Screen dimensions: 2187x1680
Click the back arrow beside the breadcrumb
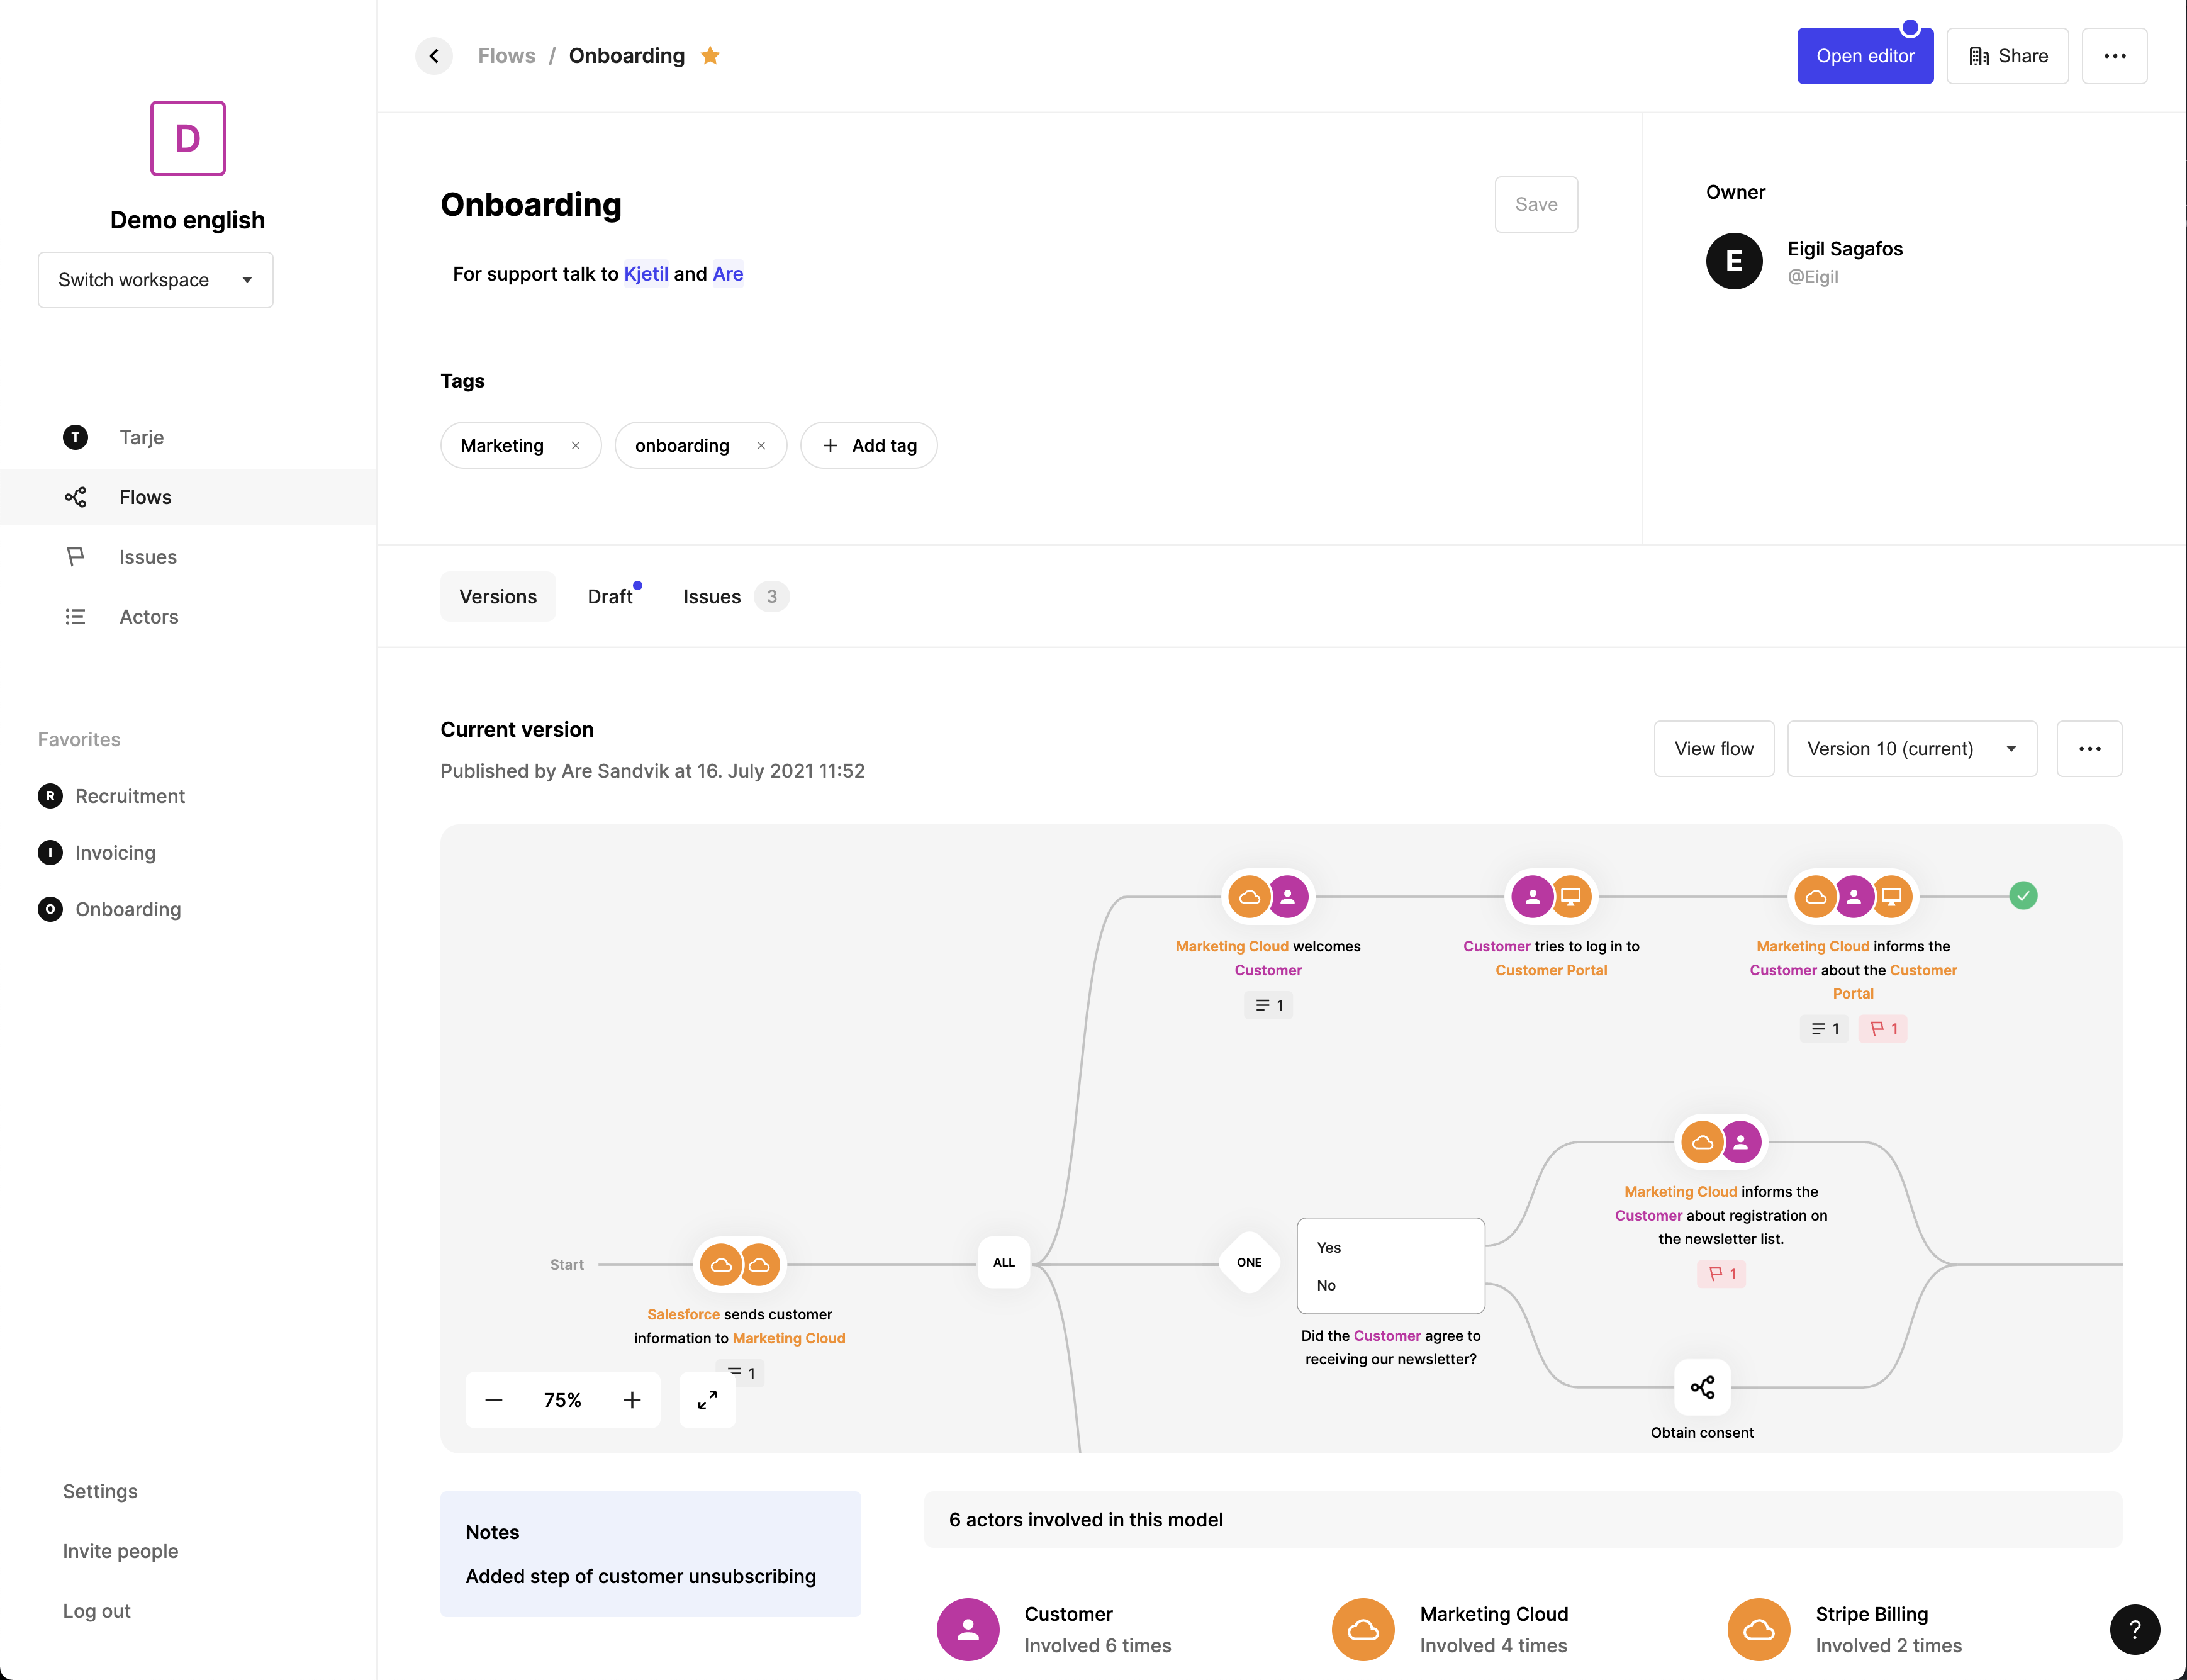(x=434, y=55)
